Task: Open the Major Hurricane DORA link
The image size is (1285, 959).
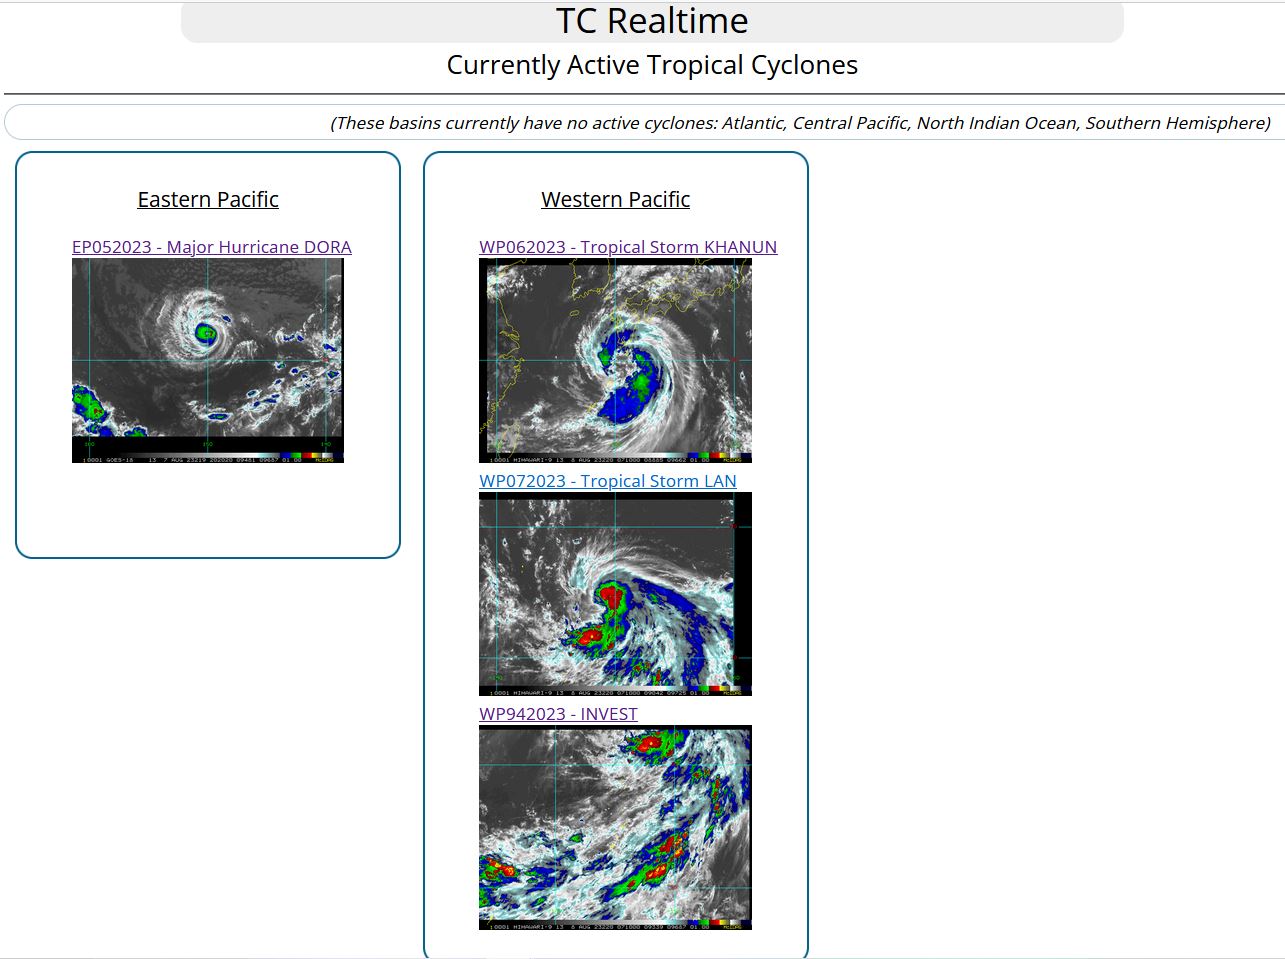Action: coord(211,247)
